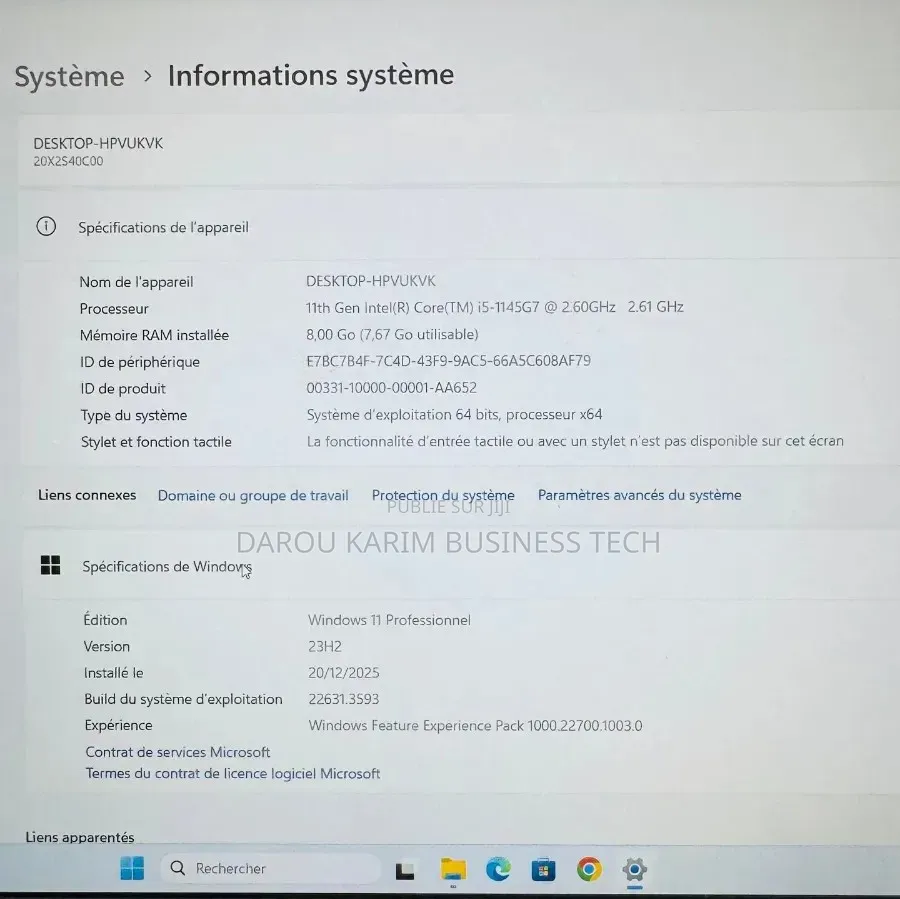Screen dimensions: 900x899
Task: Click the Liens apparentés heading
Action: pyautogui.click(x=80, y=837)
